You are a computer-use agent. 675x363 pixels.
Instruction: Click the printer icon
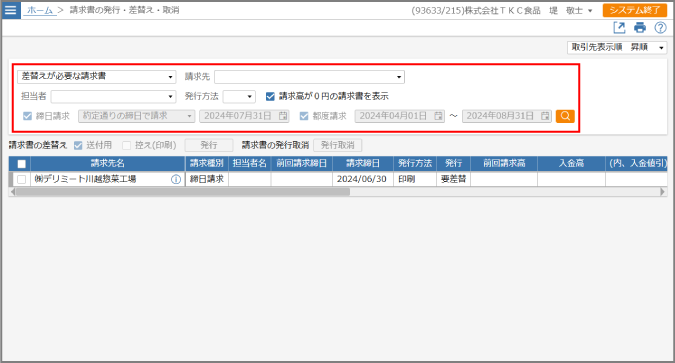[640, 28]
